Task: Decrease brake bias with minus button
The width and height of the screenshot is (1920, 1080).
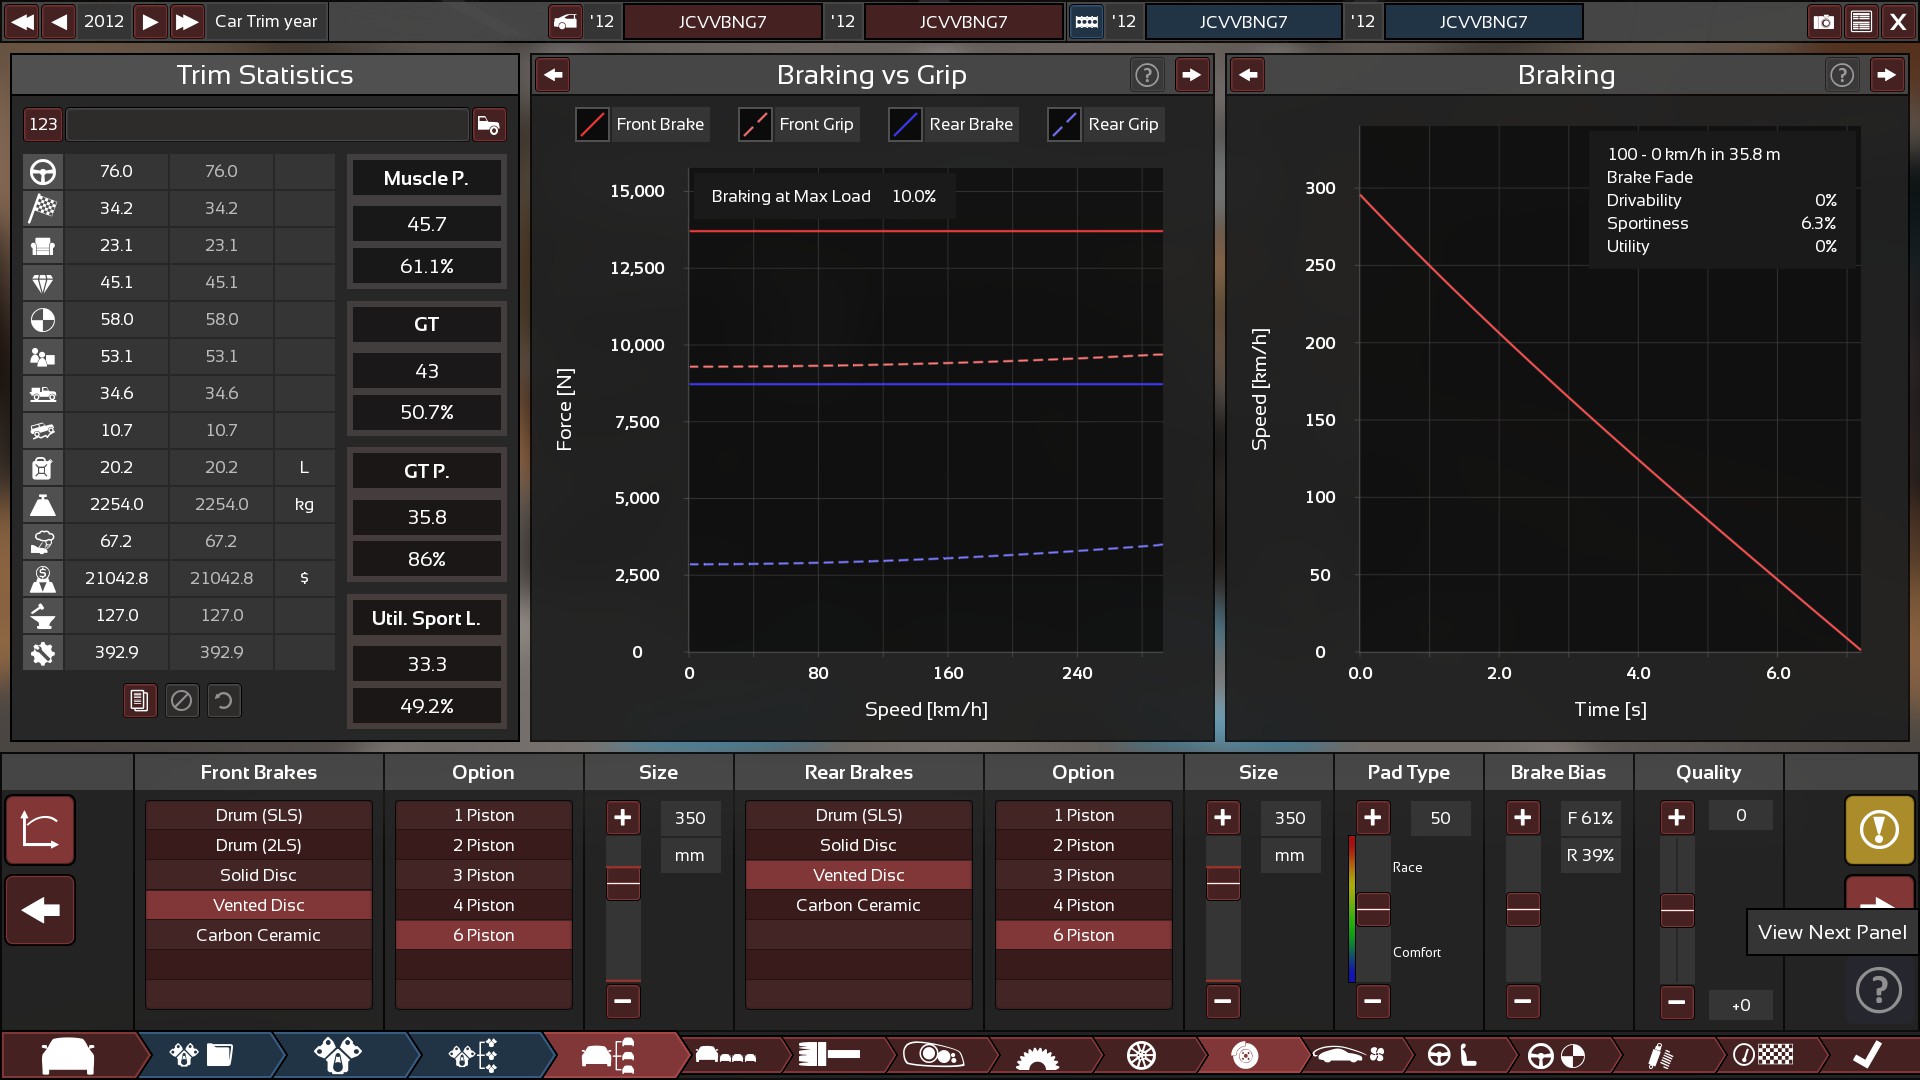Action: [1523, 1001]
